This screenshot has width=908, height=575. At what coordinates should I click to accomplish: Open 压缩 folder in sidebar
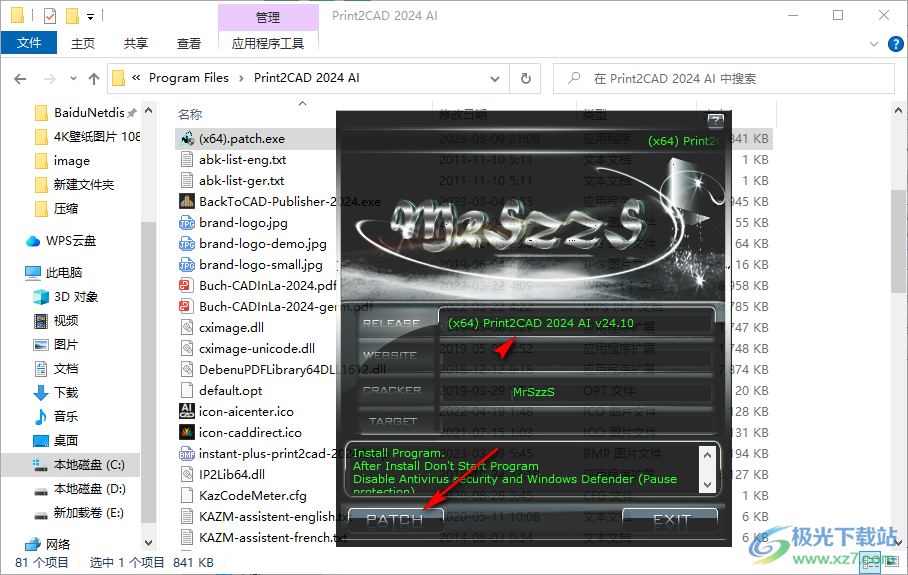tap(57, 208)
